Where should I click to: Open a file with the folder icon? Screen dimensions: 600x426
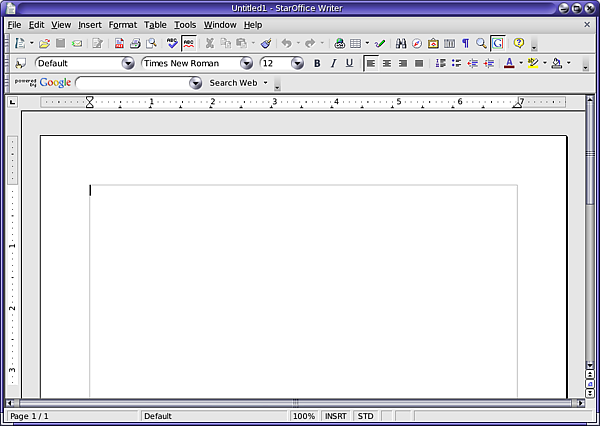tap(44, 43)
